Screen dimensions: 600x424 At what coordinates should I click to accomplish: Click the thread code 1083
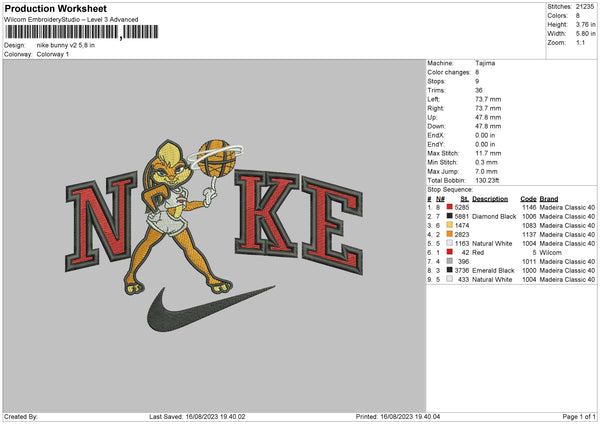(529, 225)
